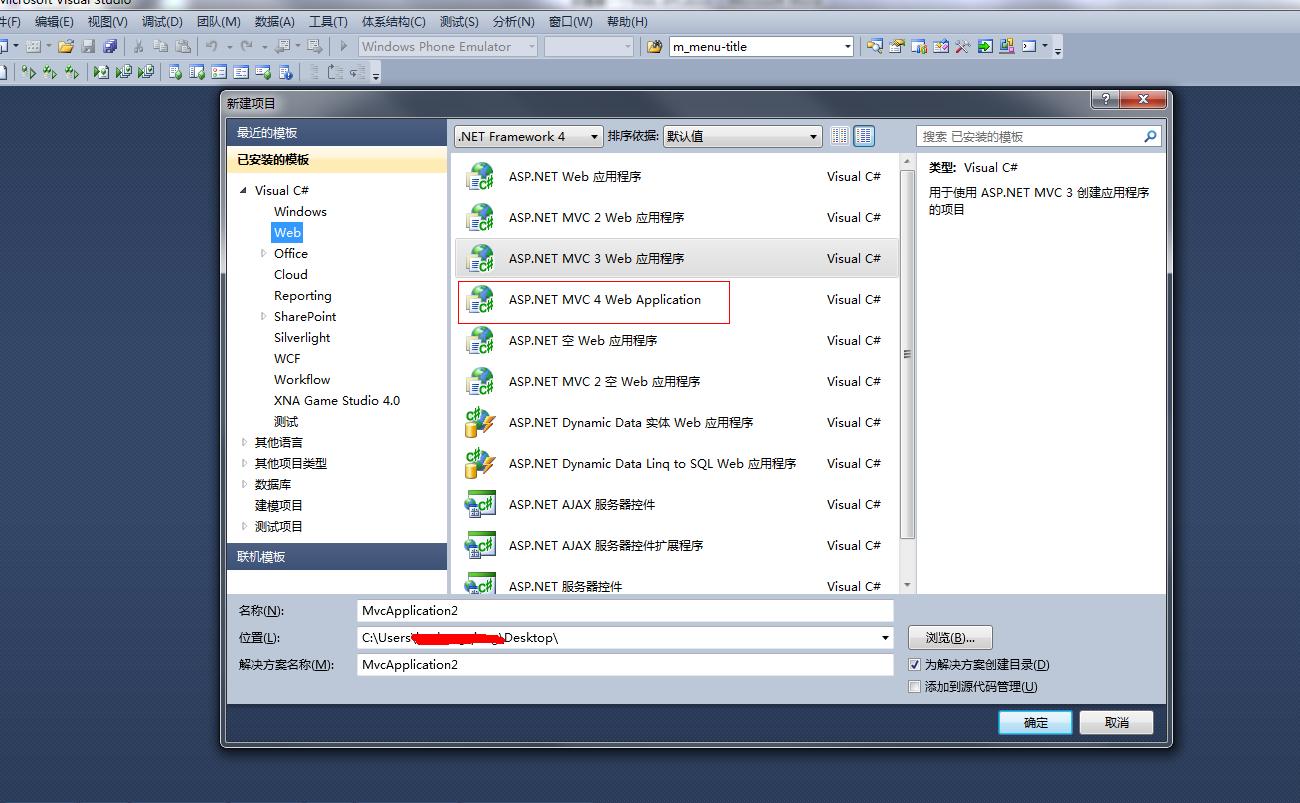
Task: Open the .NET Framework 4 dropdown
Action: (528, 136)
